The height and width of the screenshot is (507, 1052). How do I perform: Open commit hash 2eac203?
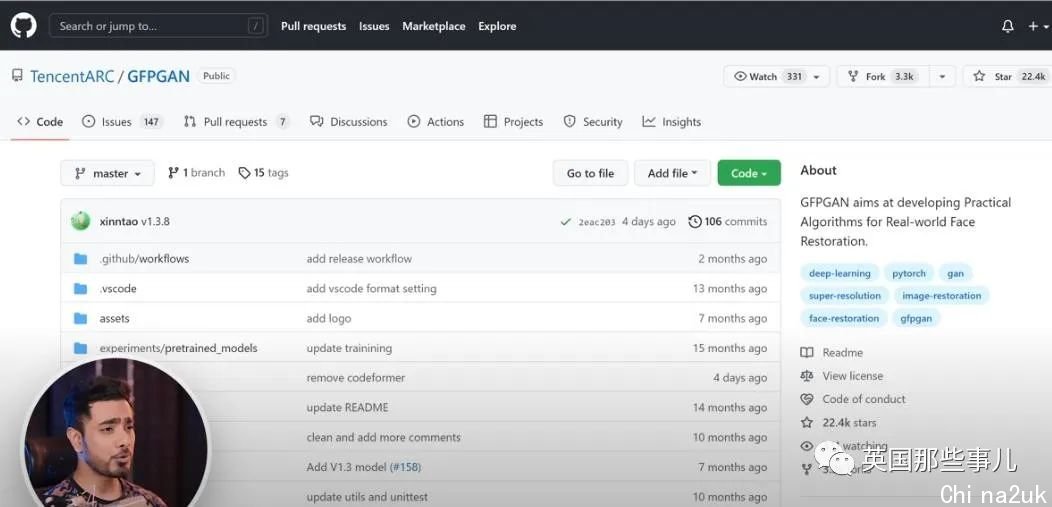coord(596,222)
